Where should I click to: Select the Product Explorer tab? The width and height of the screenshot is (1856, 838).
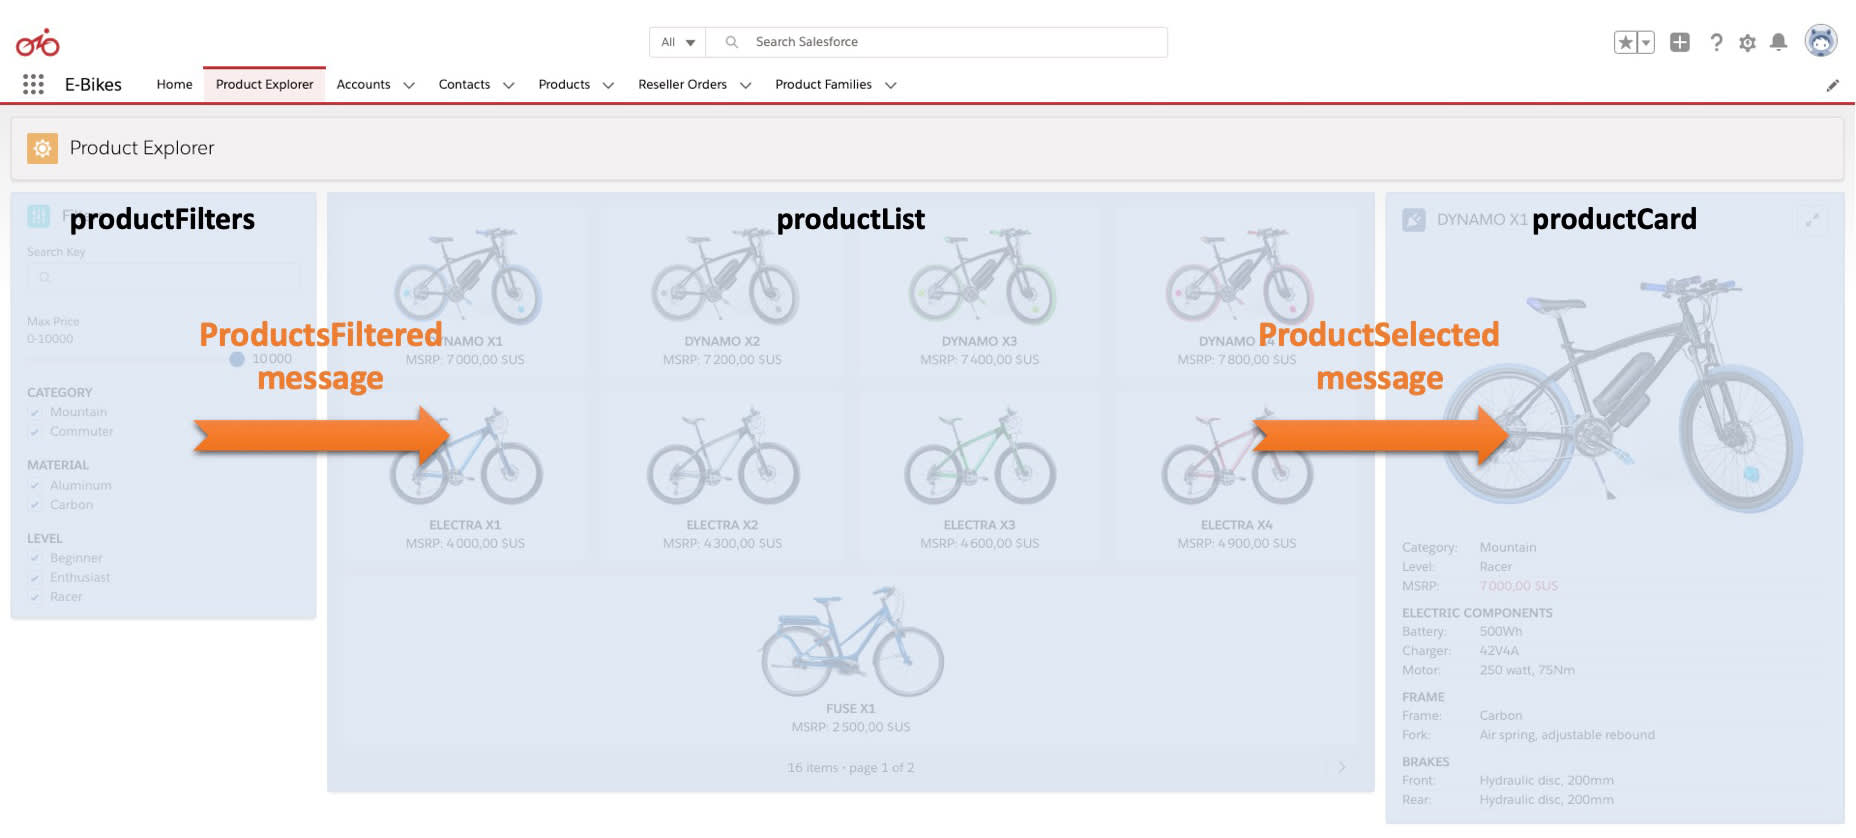(264, 84)
